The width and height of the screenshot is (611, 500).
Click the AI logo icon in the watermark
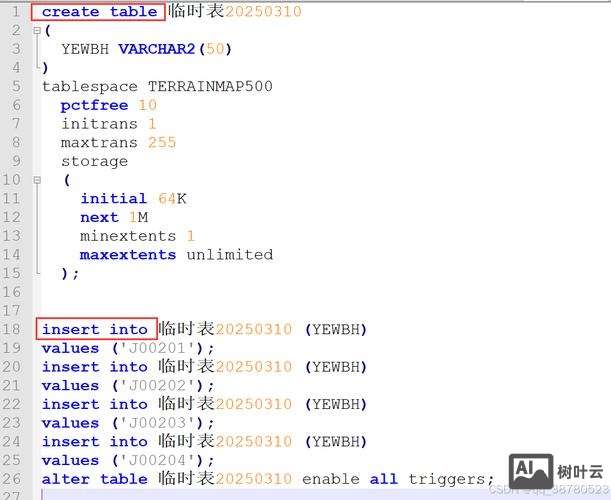531,471
